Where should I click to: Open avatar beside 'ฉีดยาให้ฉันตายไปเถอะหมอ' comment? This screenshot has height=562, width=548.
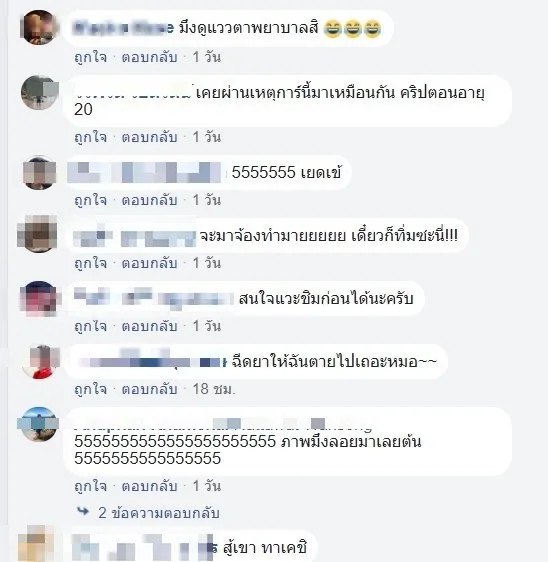[40, 362]
